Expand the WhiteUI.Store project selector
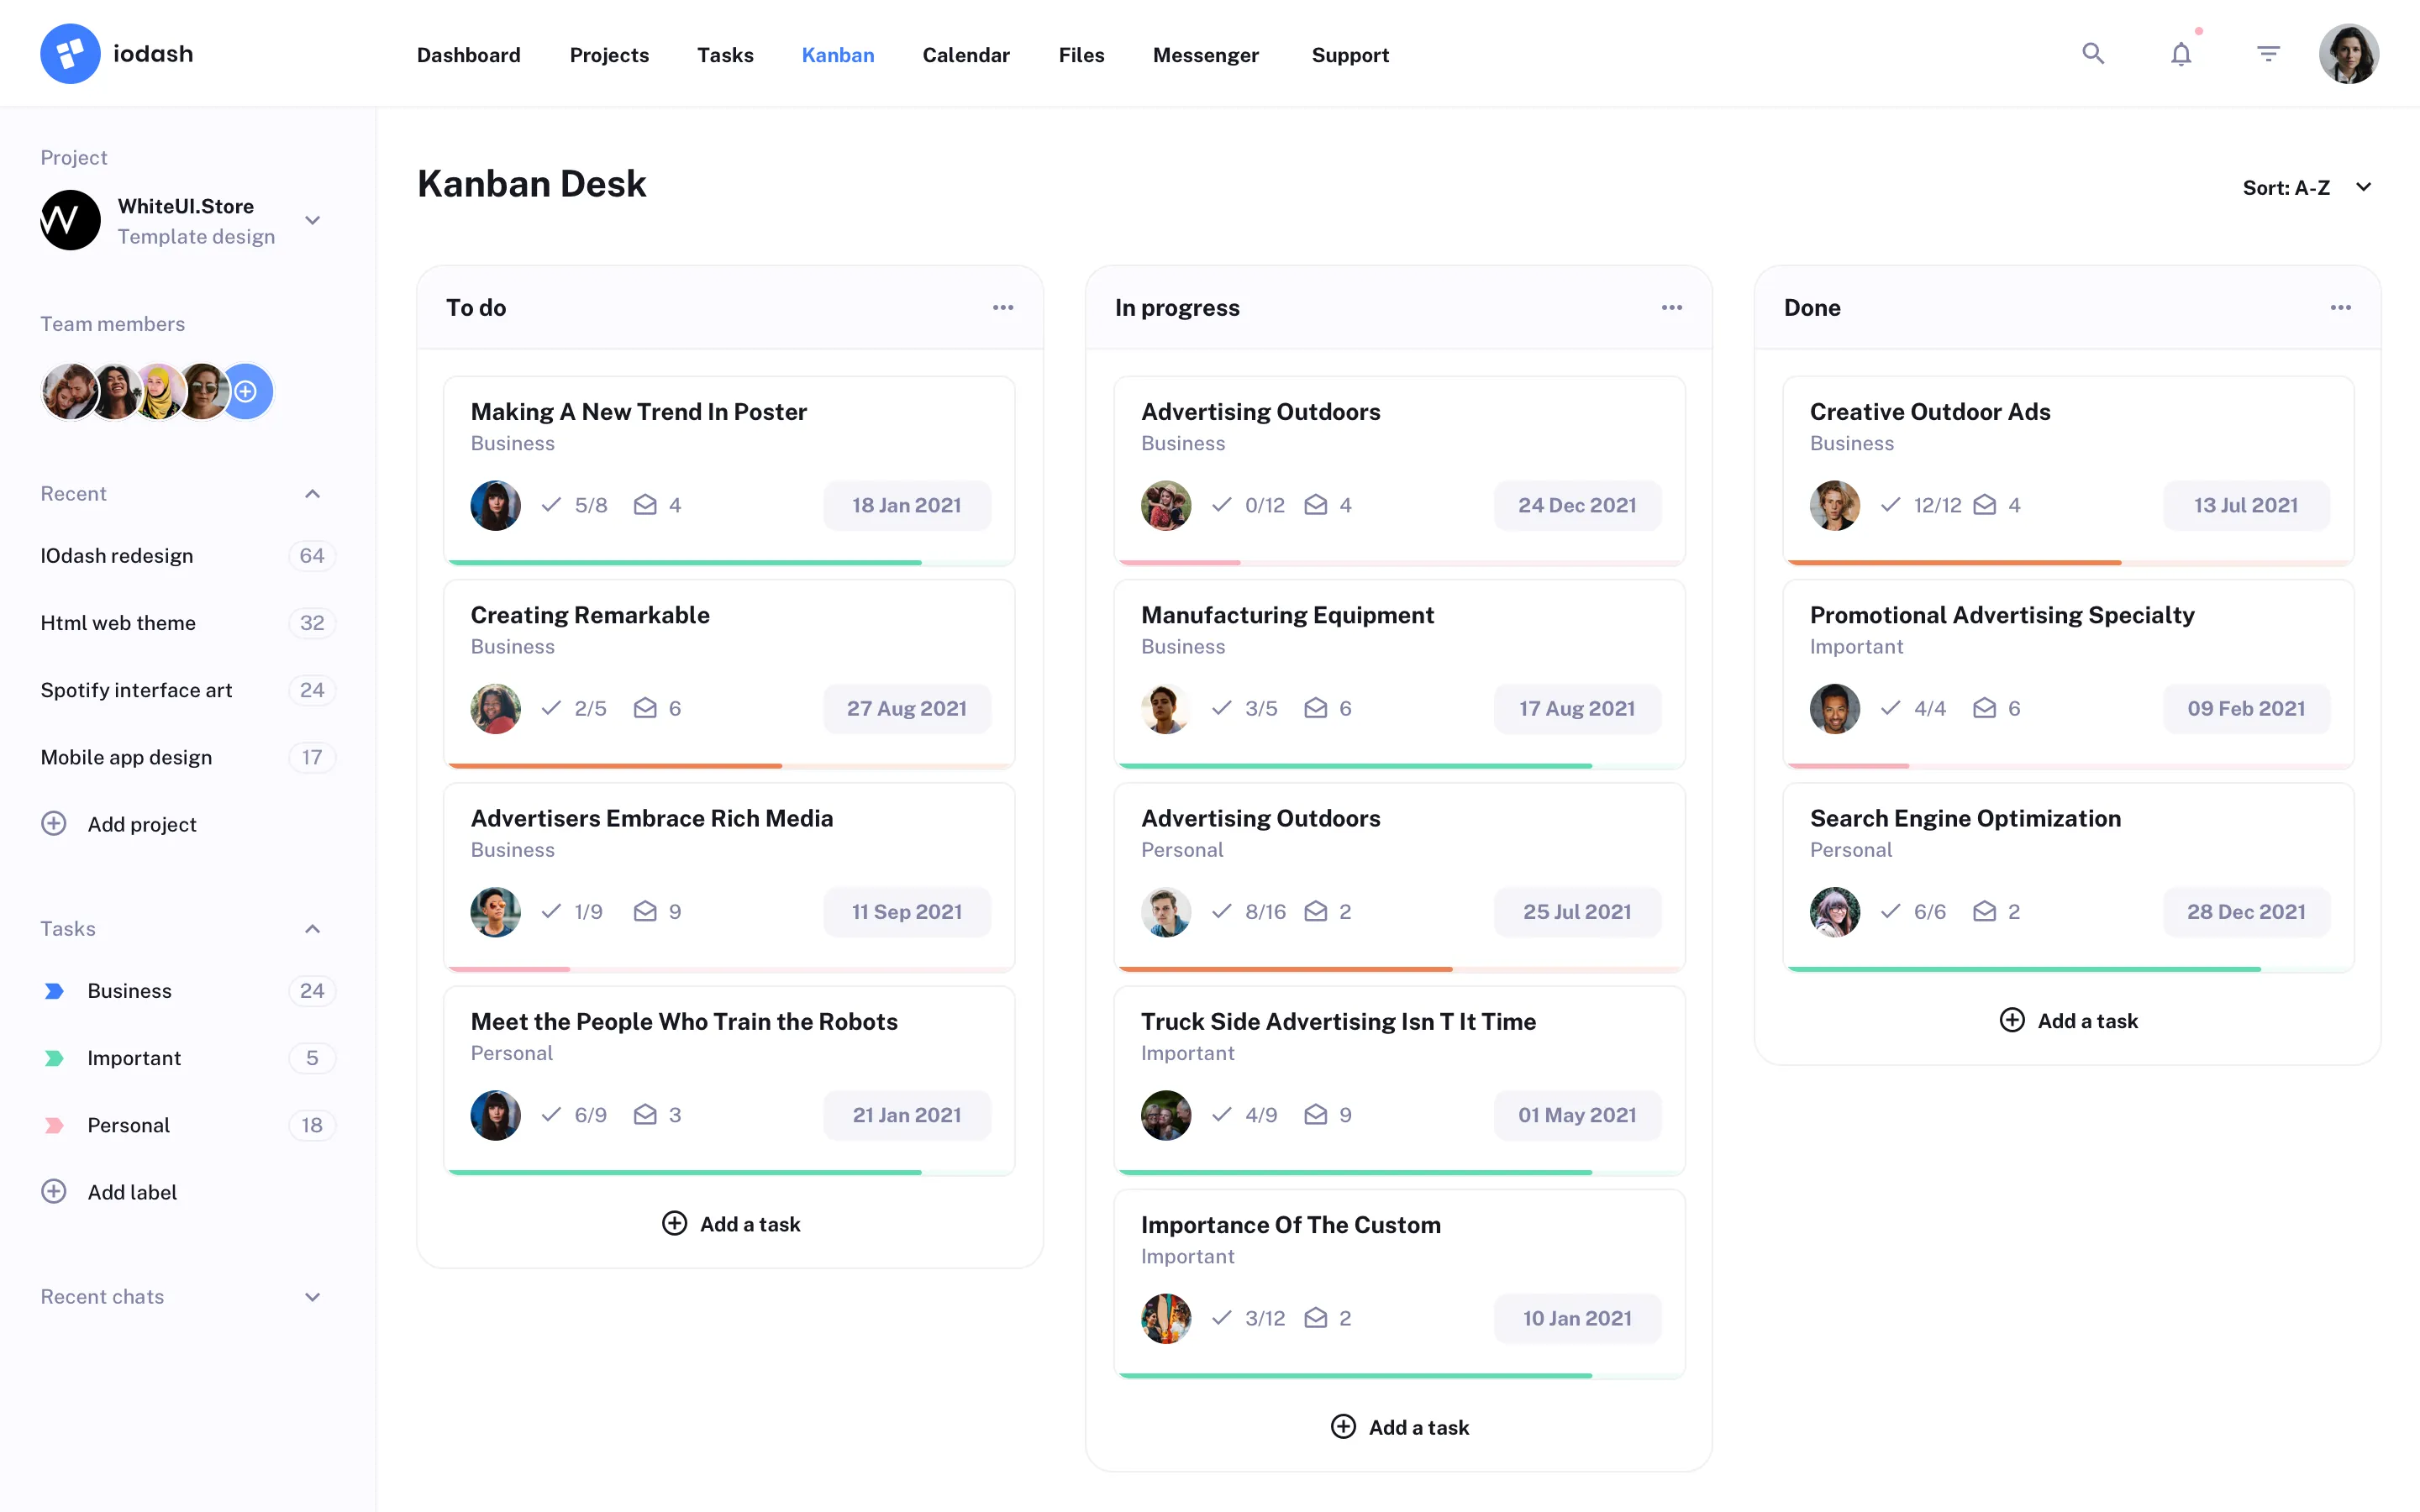Viewport: 2420px width, 1512px height. coord(312,220)
